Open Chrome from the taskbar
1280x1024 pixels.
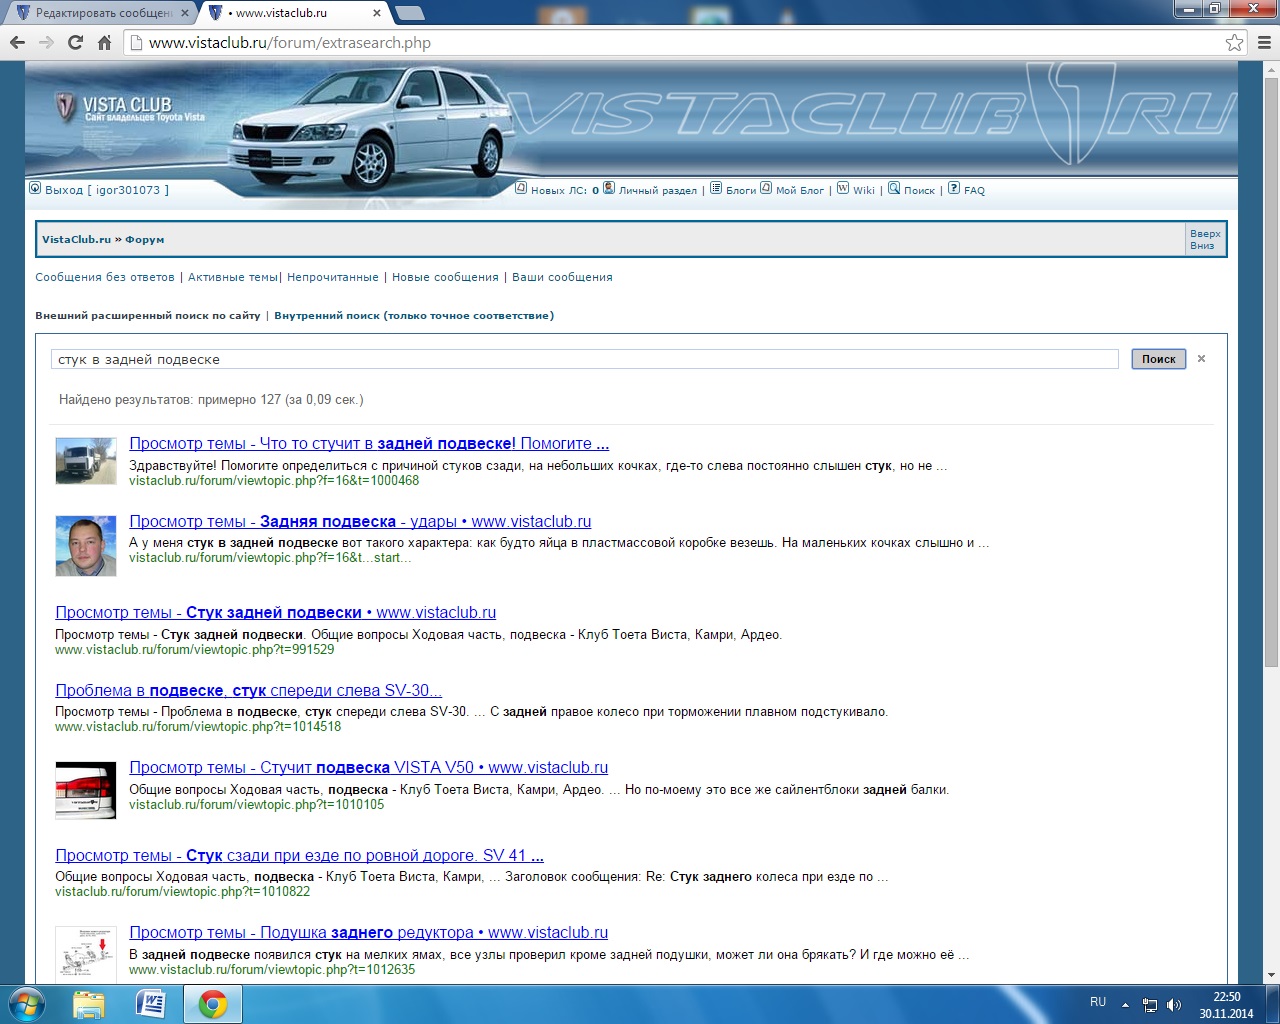coord(212,1004)
